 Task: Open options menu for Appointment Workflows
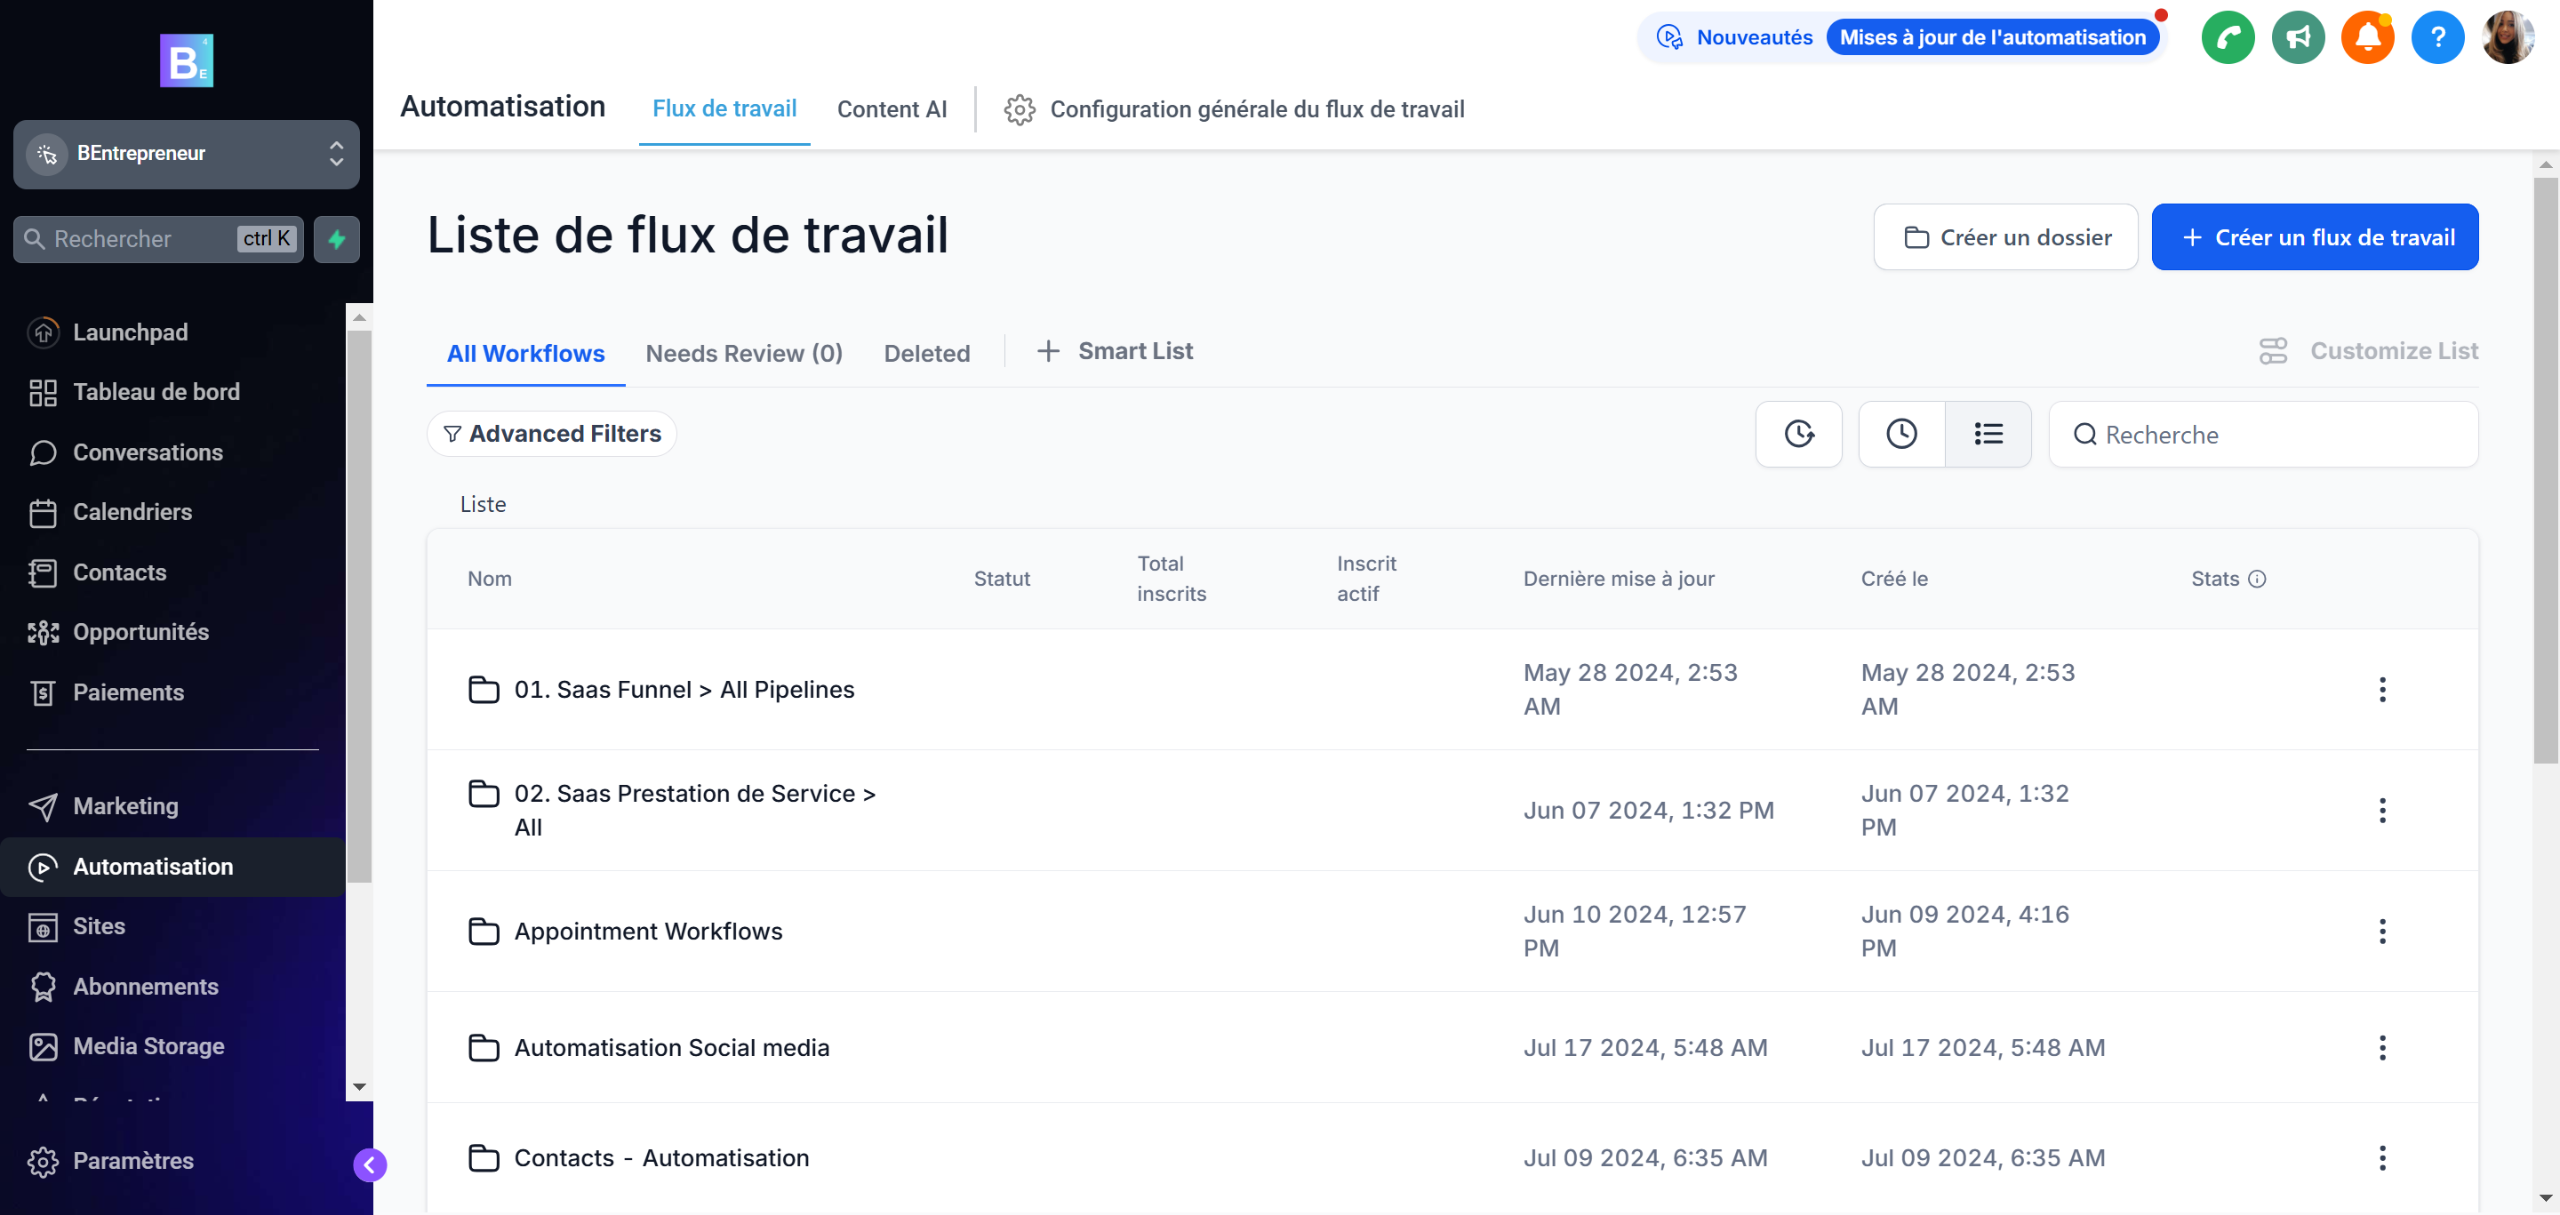coord(2382,931)
